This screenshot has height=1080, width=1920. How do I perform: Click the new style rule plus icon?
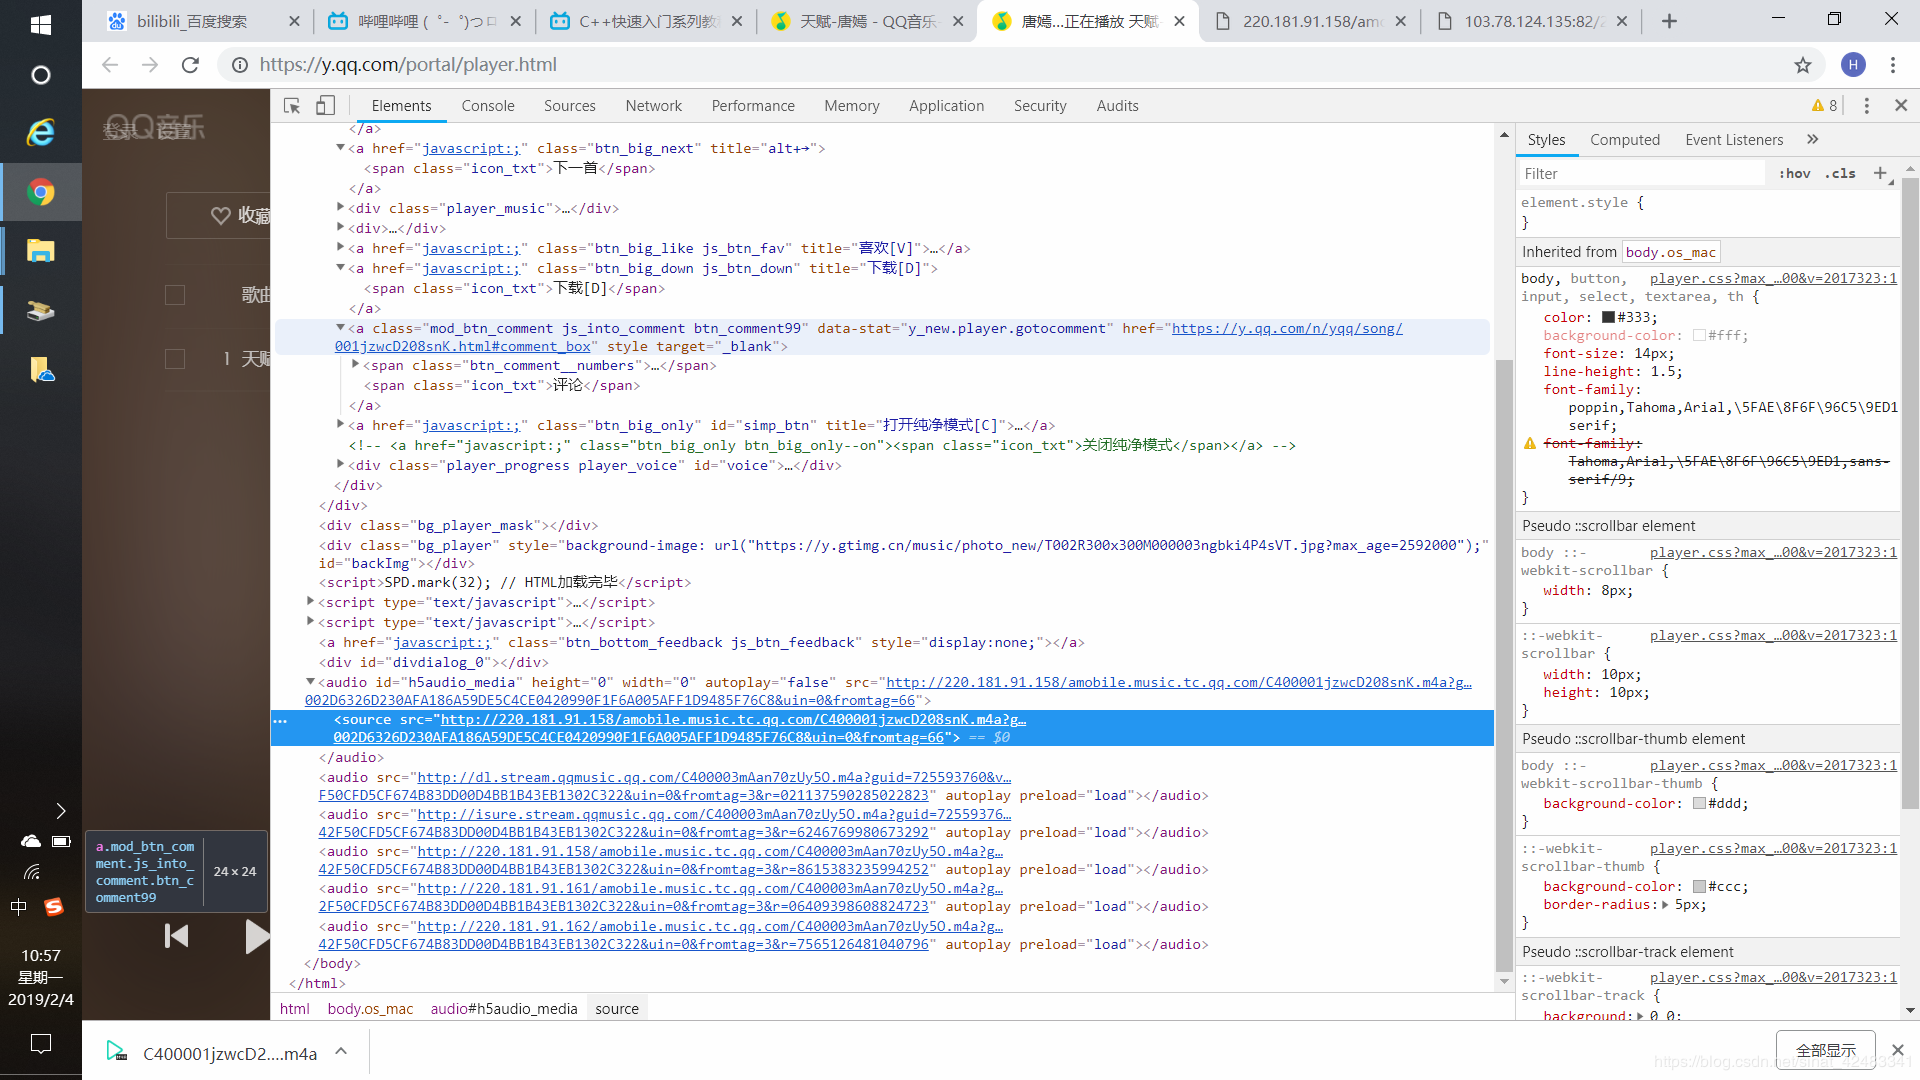click(x=1880, y=173)
